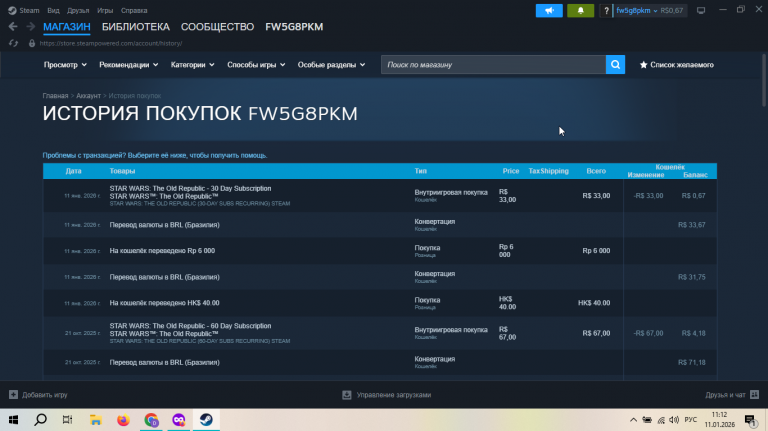Open the Вид menu
The height and width of the screenshot is (431, 768).
click(x=53, y=10)
